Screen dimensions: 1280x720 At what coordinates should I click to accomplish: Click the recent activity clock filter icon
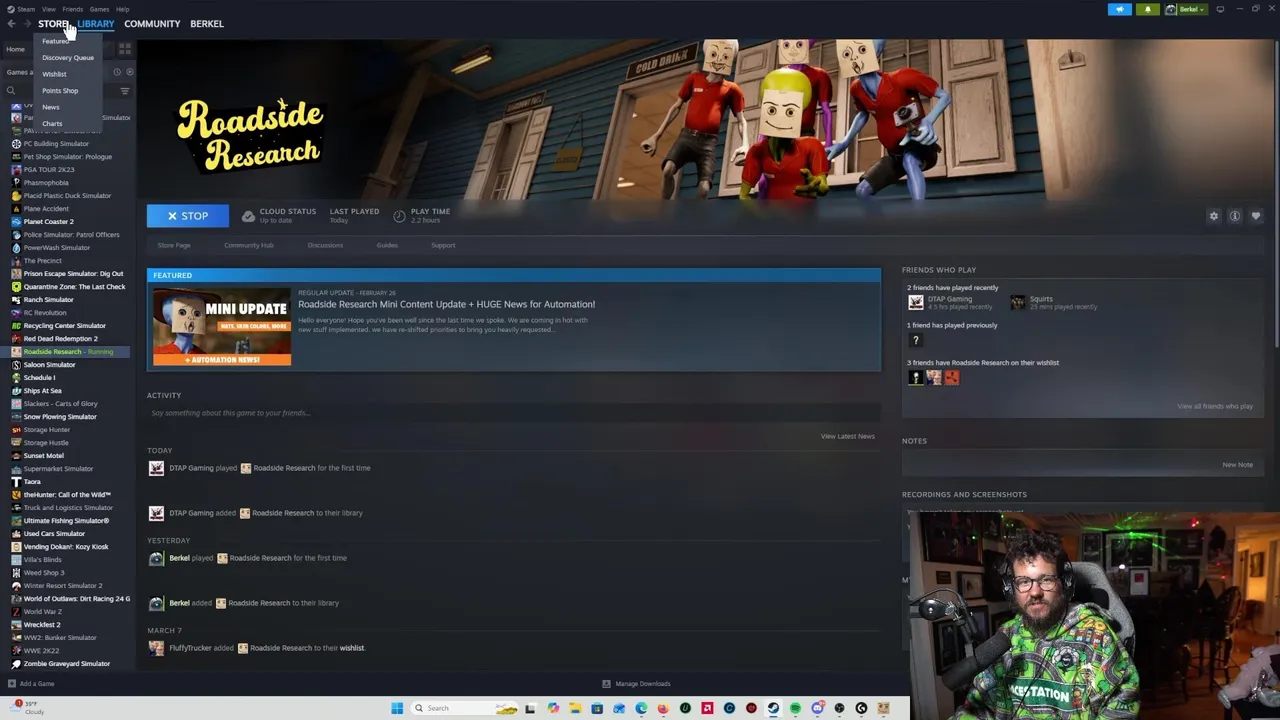[x=117, y=72]
